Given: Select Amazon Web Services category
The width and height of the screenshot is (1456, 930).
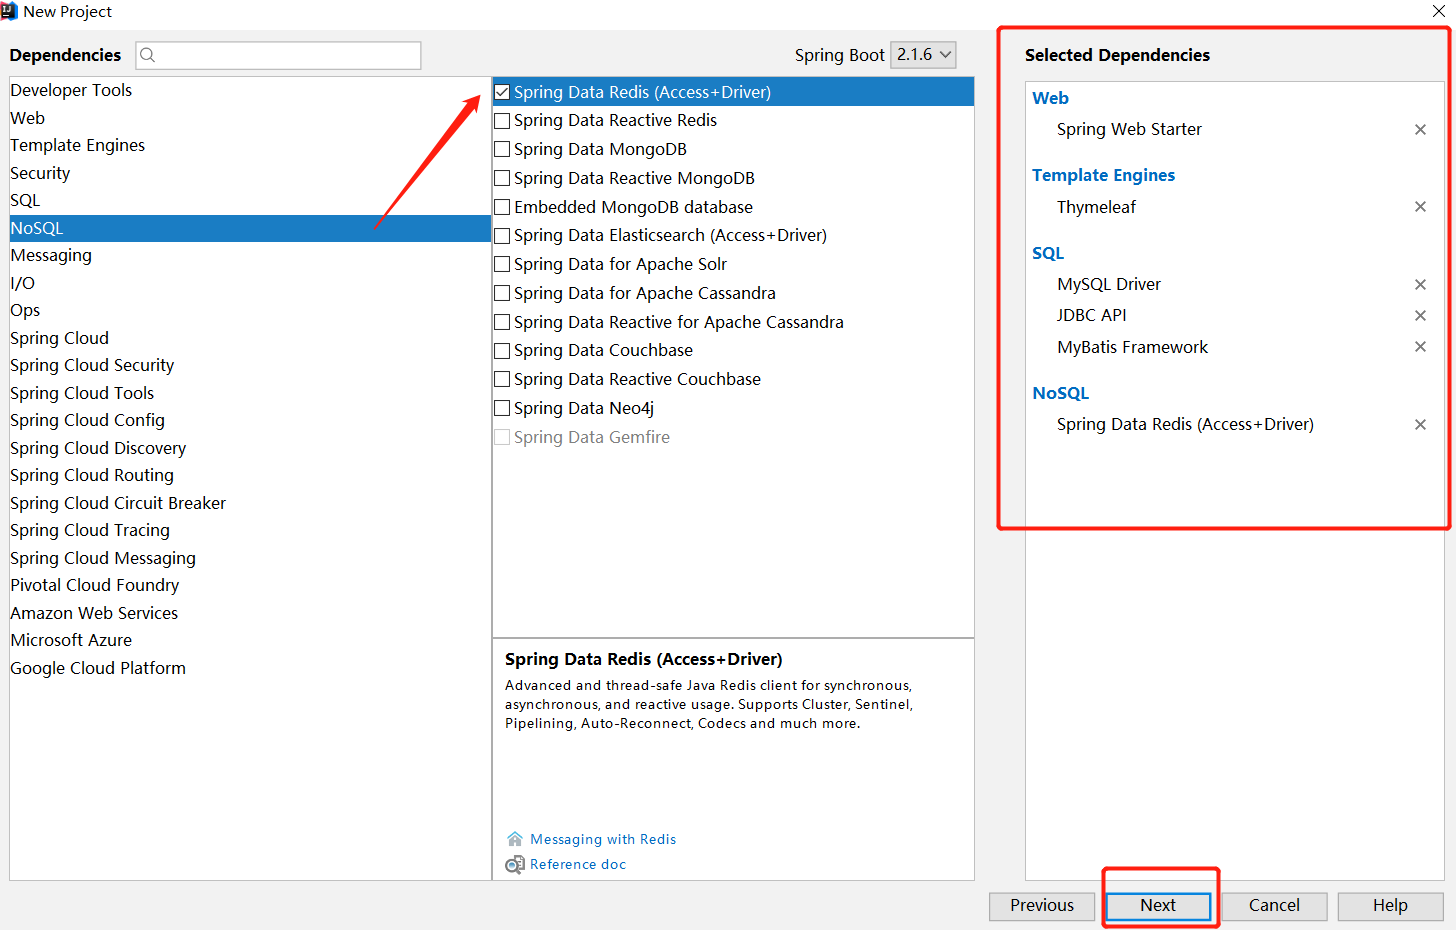Looking at the screenshot, I should tap(250, 613).
